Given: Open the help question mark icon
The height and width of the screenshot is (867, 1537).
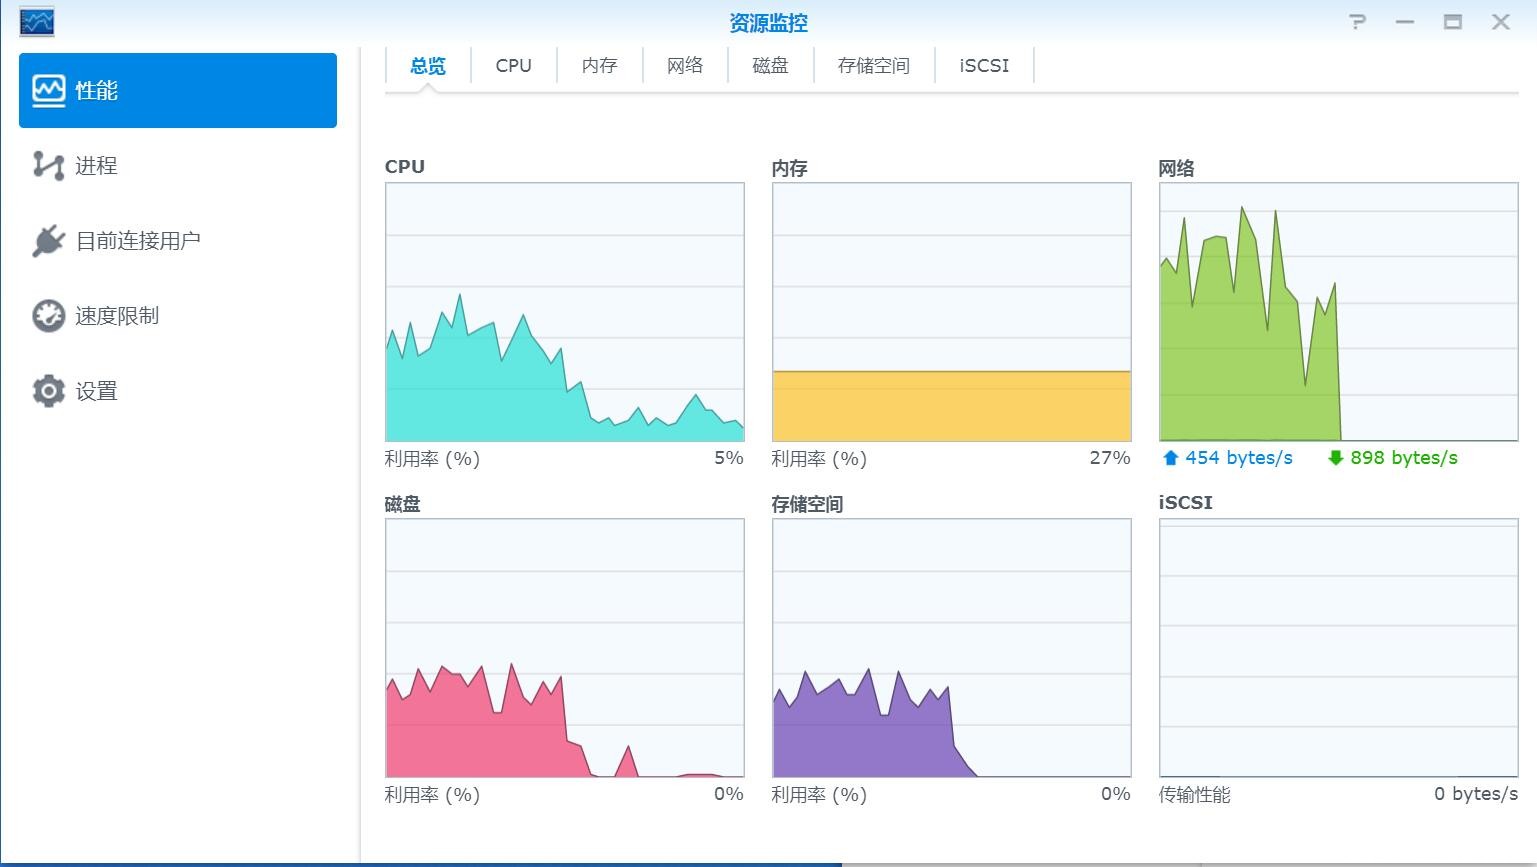Looking at the screenshot, I should coord(1357,22).
